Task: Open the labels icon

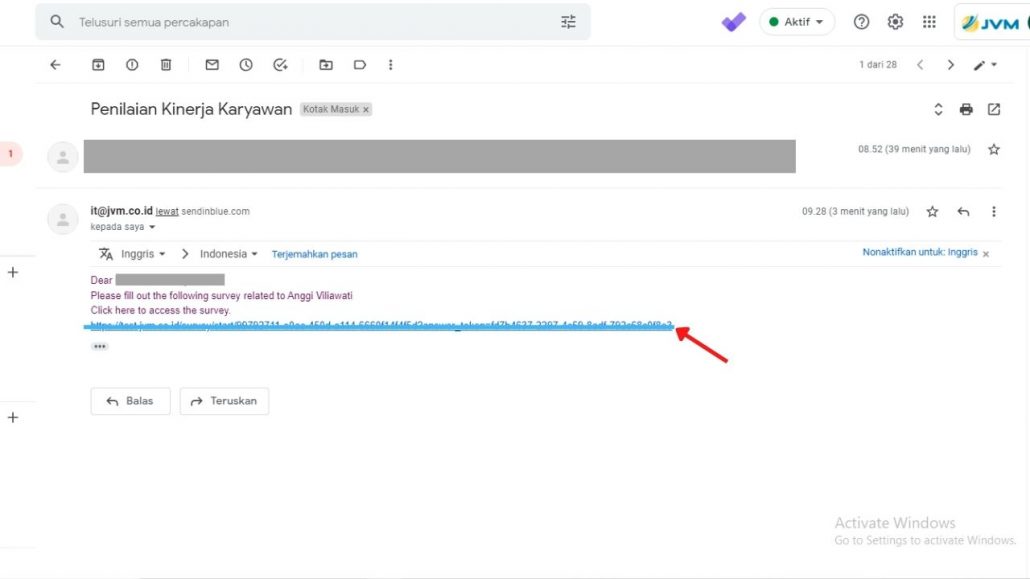Action: [x=359, y=64]
